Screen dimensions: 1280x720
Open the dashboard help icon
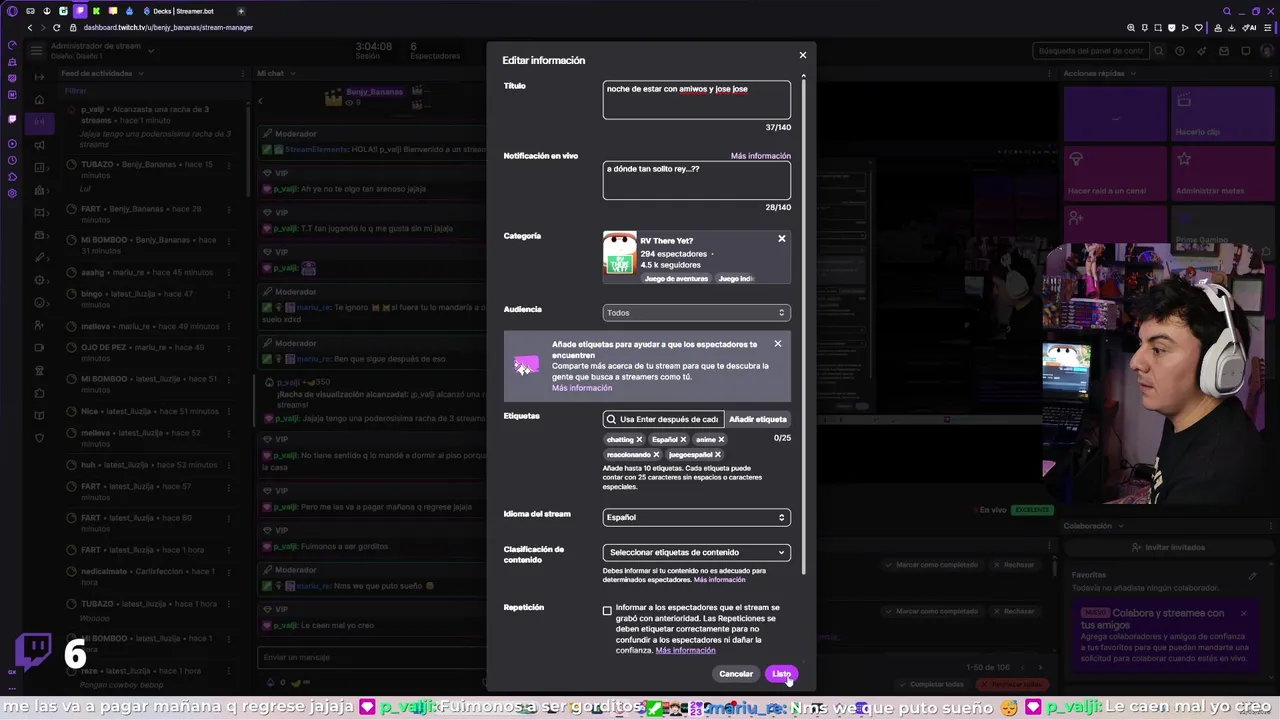point(1180,51)
